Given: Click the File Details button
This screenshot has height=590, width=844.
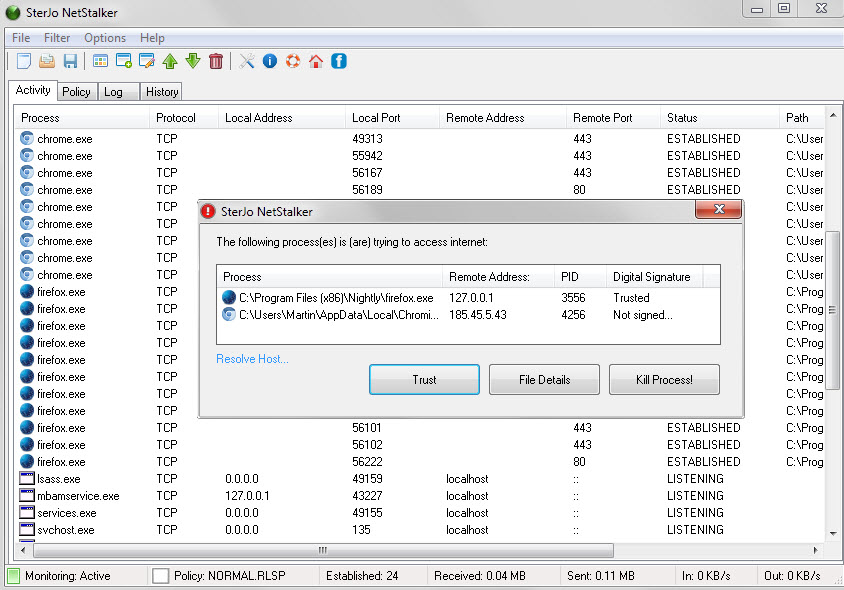Looking at the screenshot, I should (544, 380).
